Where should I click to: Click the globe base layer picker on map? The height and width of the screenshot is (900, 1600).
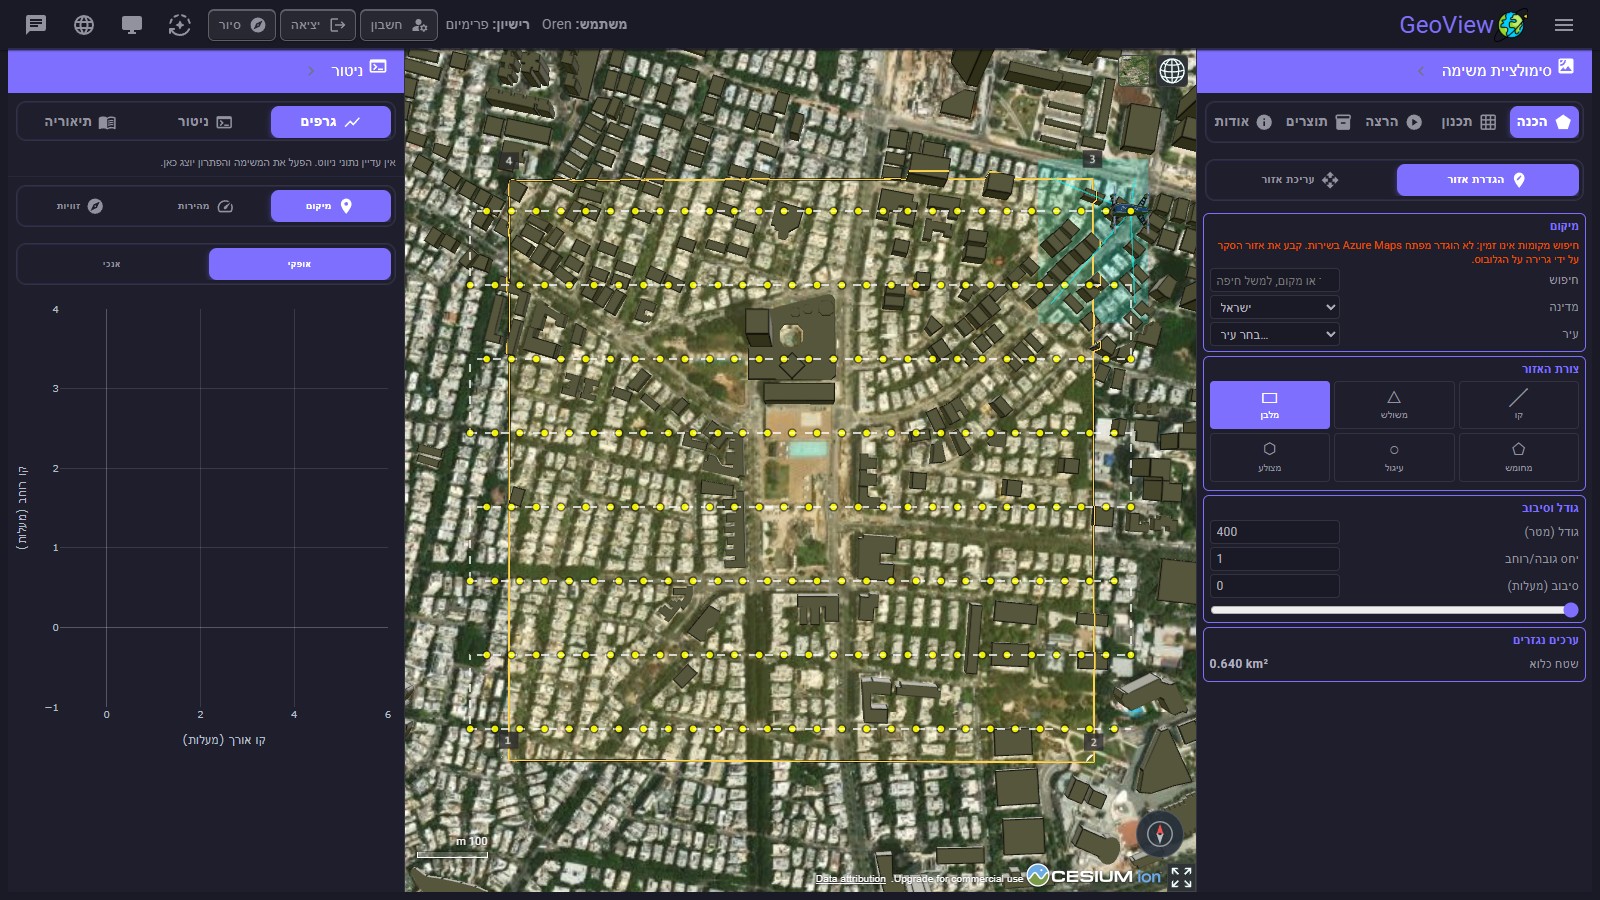pyautogui.click(x=1172, y=71)
